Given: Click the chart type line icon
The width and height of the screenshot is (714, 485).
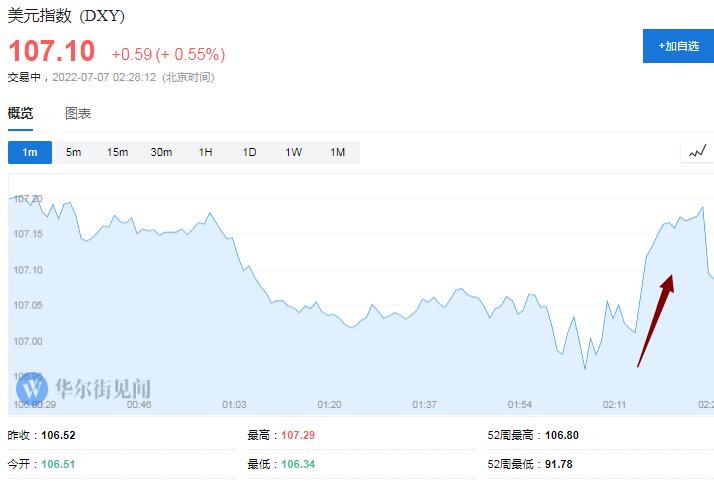Looking at the screenshot, I should 697,152.
